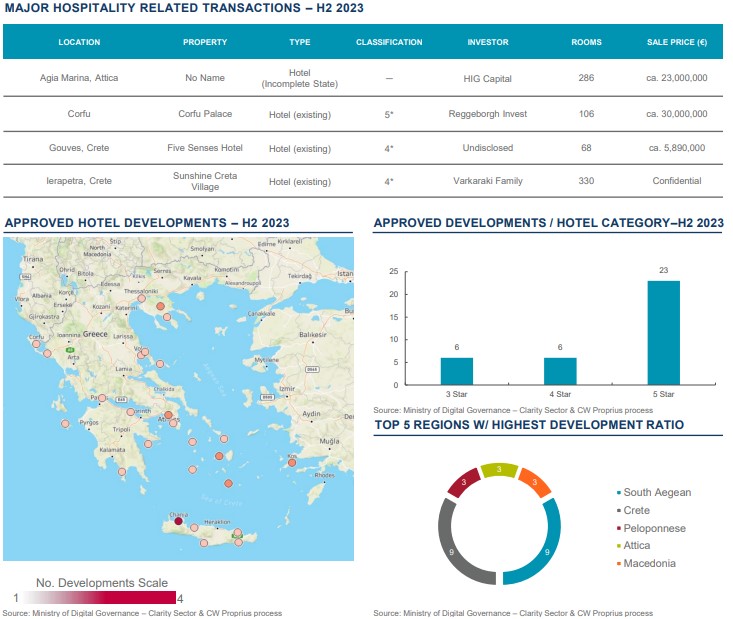This screenshot has width=733, height=619.
Task: Click the SALE PRICE (€) column header
Action: coord(676,43)
